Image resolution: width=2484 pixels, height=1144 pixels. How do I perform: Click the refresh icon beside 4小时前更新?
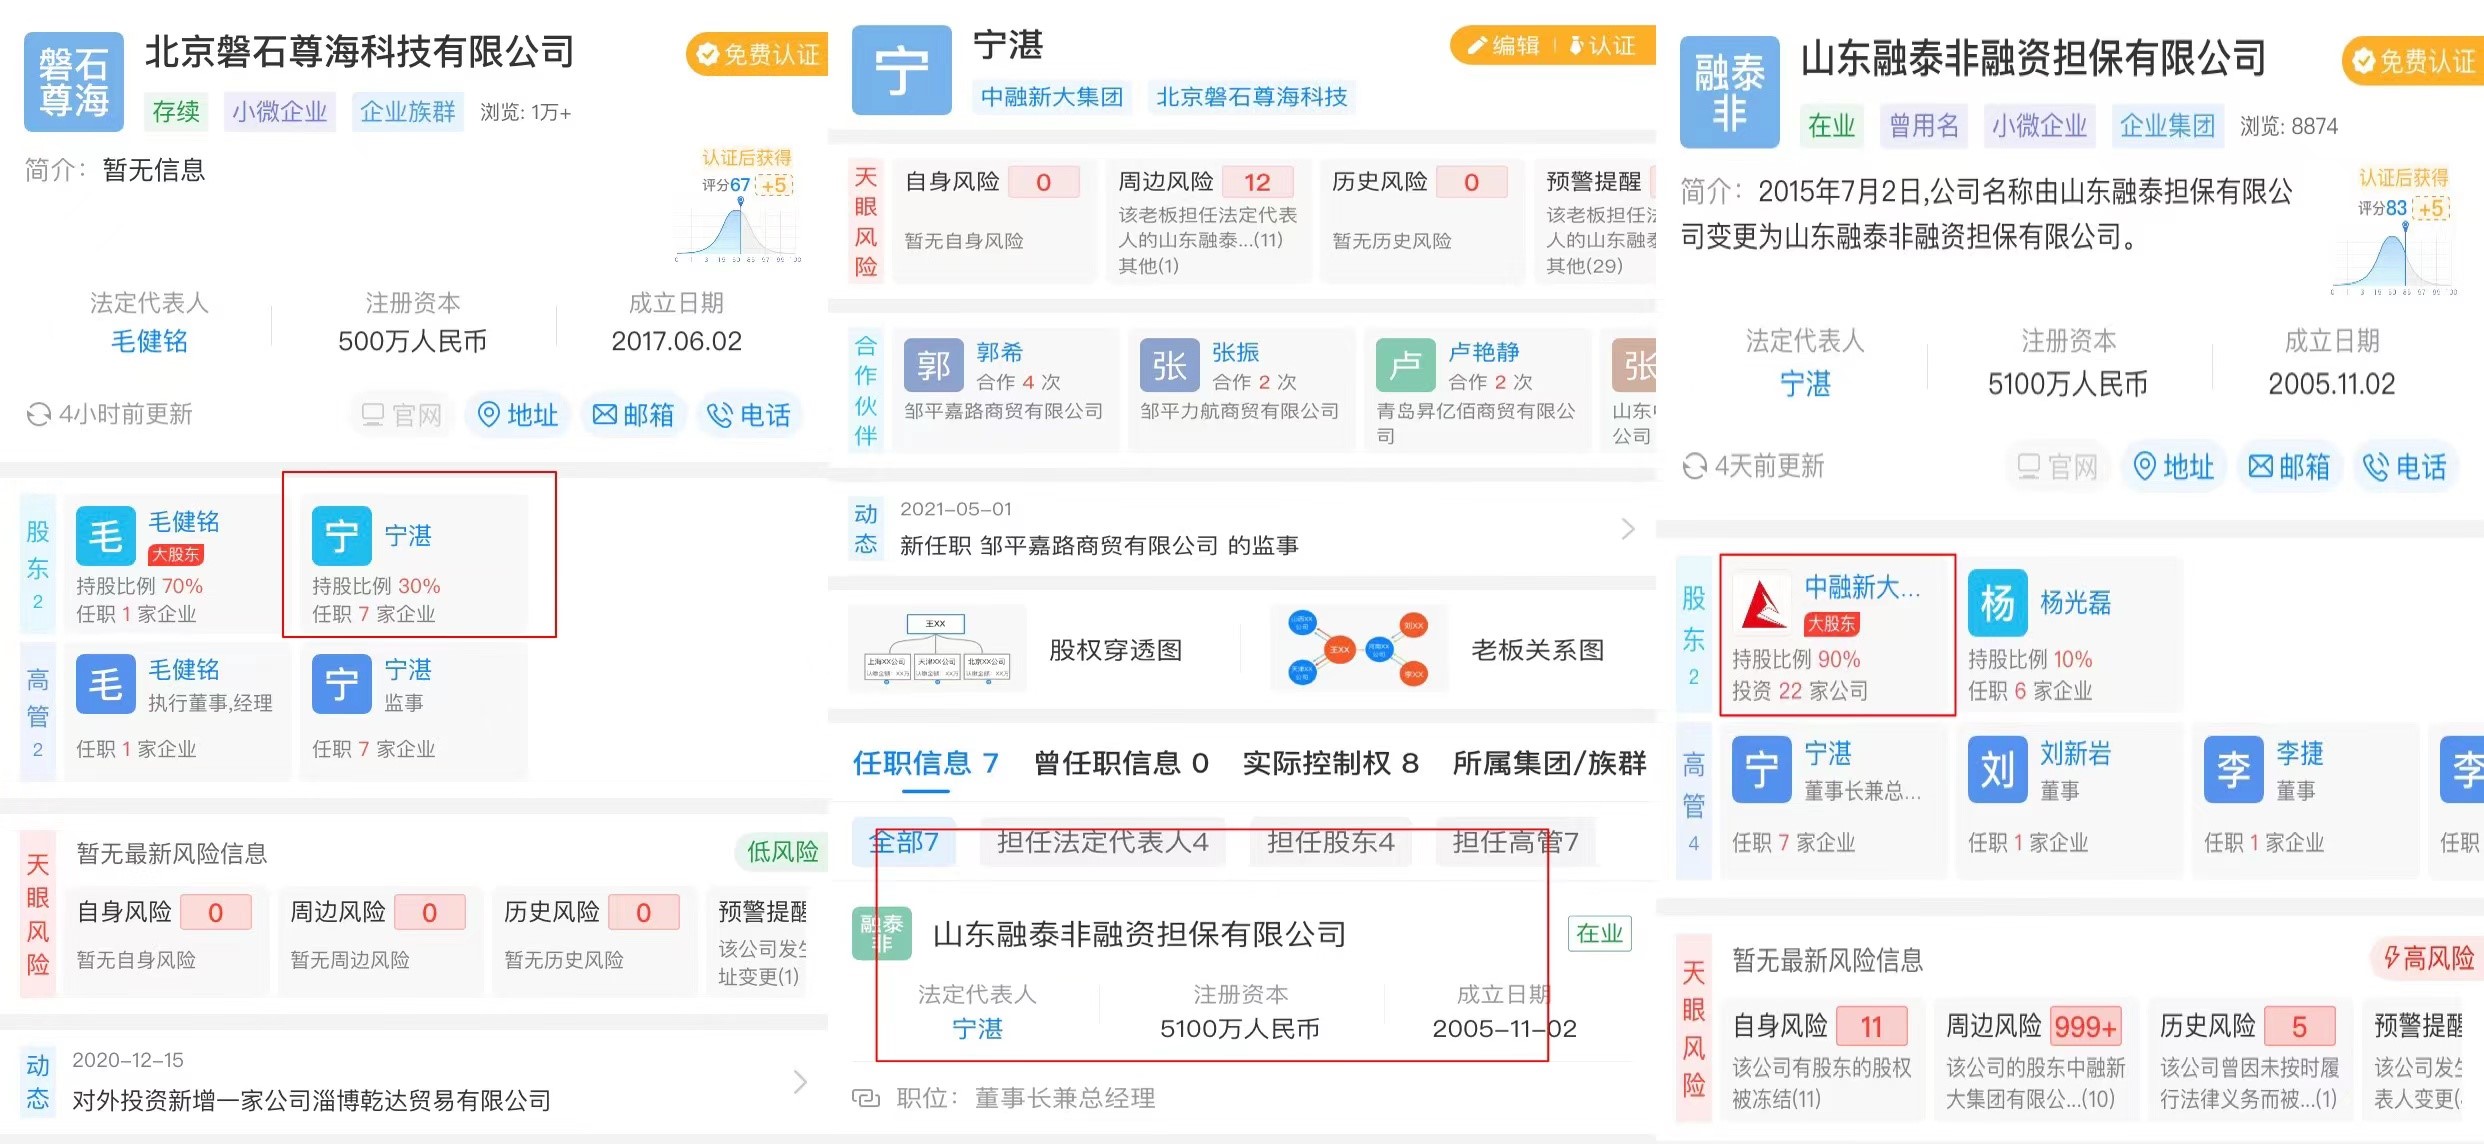39,414
